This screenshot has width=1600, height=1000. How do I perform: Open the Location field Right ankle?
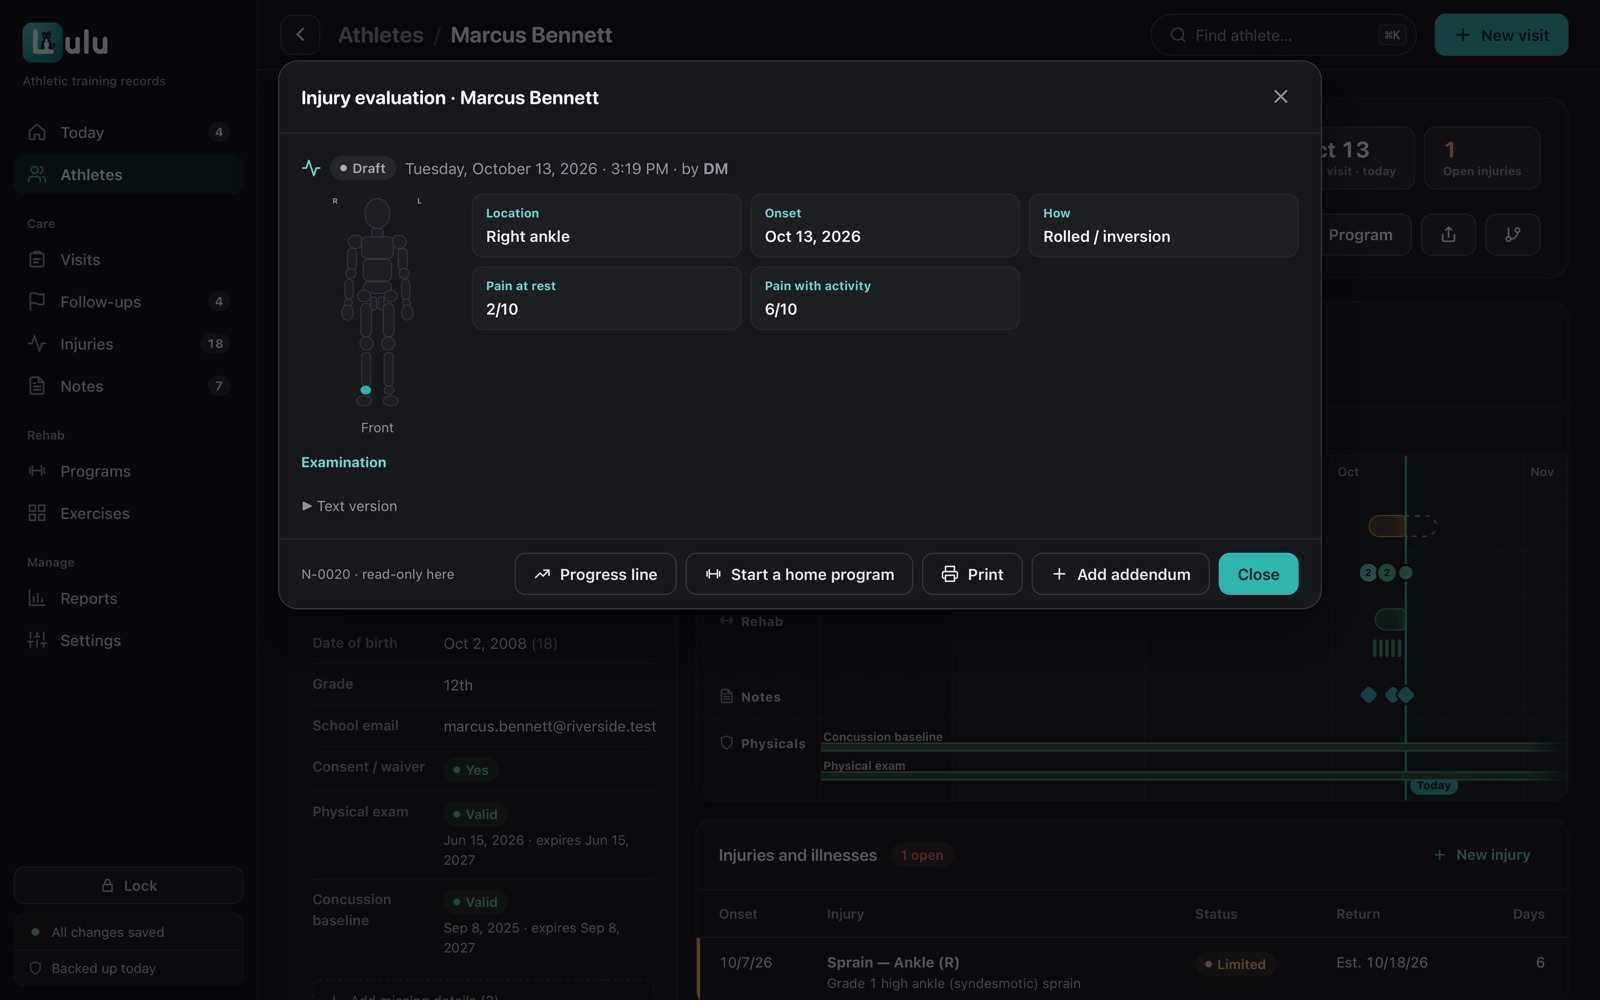(x=606, y=226)
